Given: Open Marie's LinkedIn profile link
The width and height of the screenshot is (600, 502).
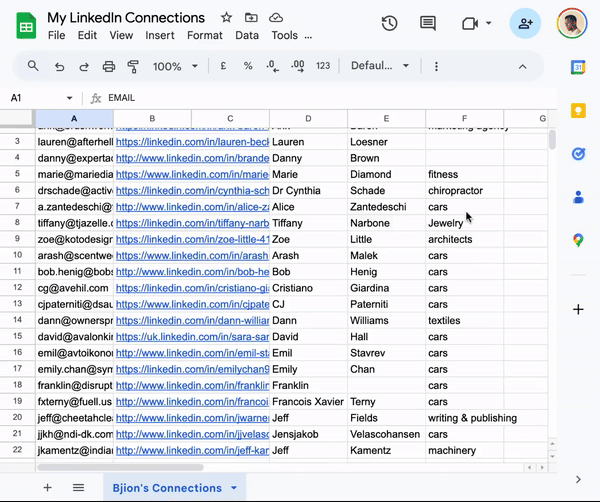Looking at the screenshot, I should click(x=192, y=174).
